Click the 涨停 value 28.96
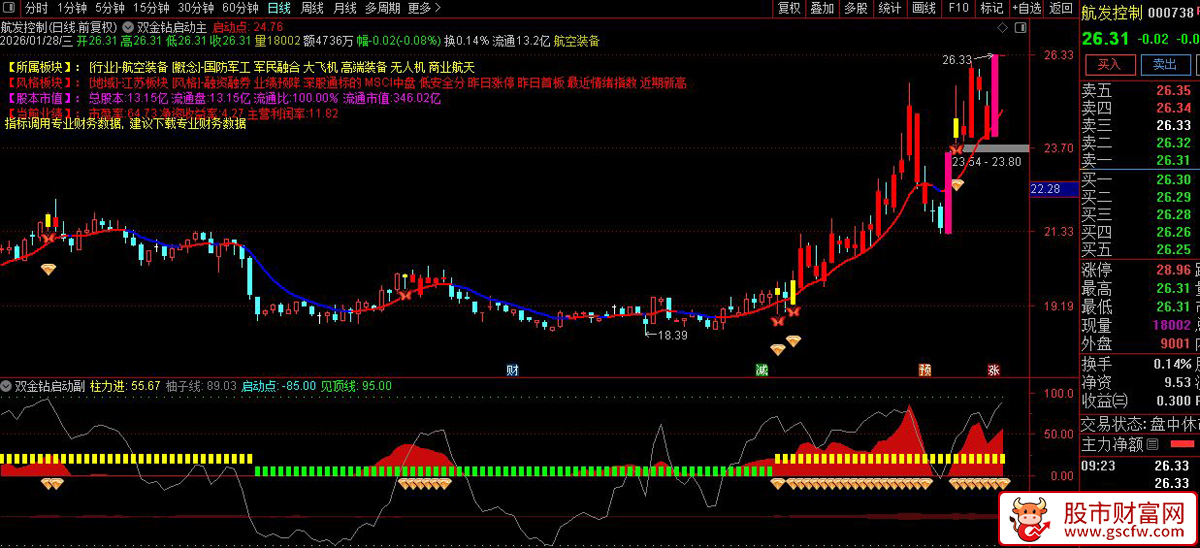The width and height of the screenshot is (1200, 548). (x=1173, y=270)
